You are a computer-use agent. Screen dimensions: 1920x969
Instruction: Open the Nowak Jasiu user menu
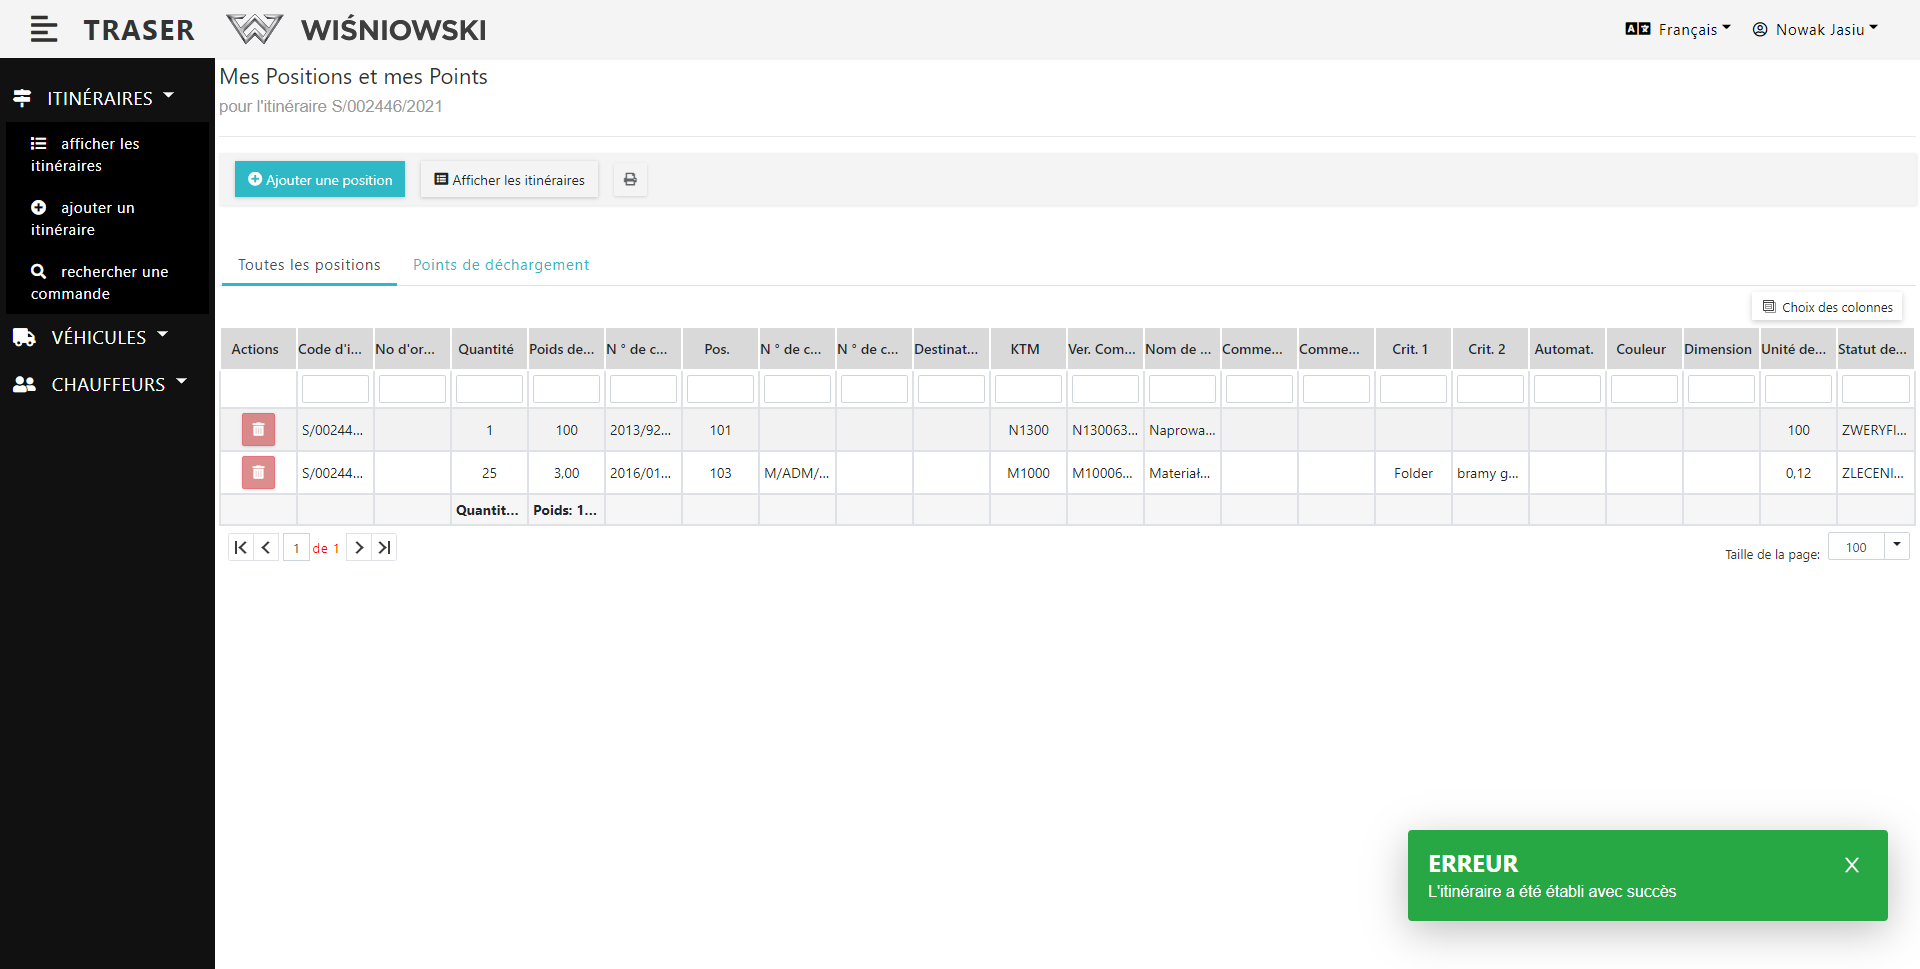[x=1815, y=30]
